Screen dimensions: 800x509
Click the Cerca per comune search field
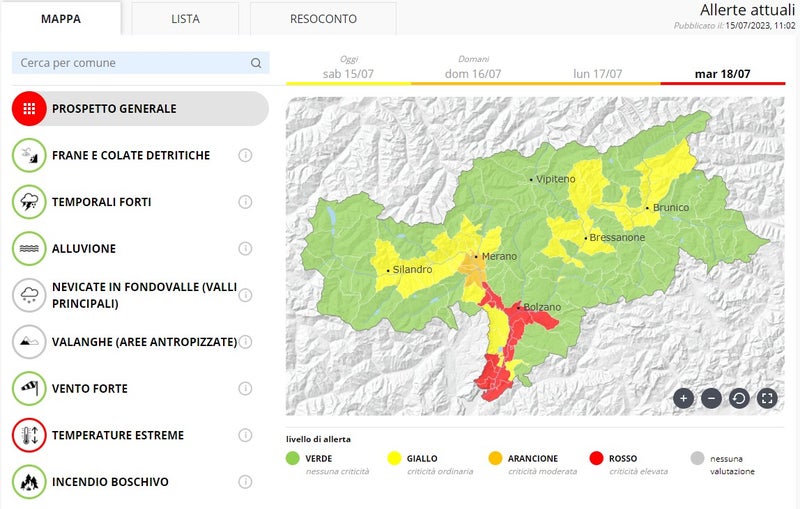130,63
